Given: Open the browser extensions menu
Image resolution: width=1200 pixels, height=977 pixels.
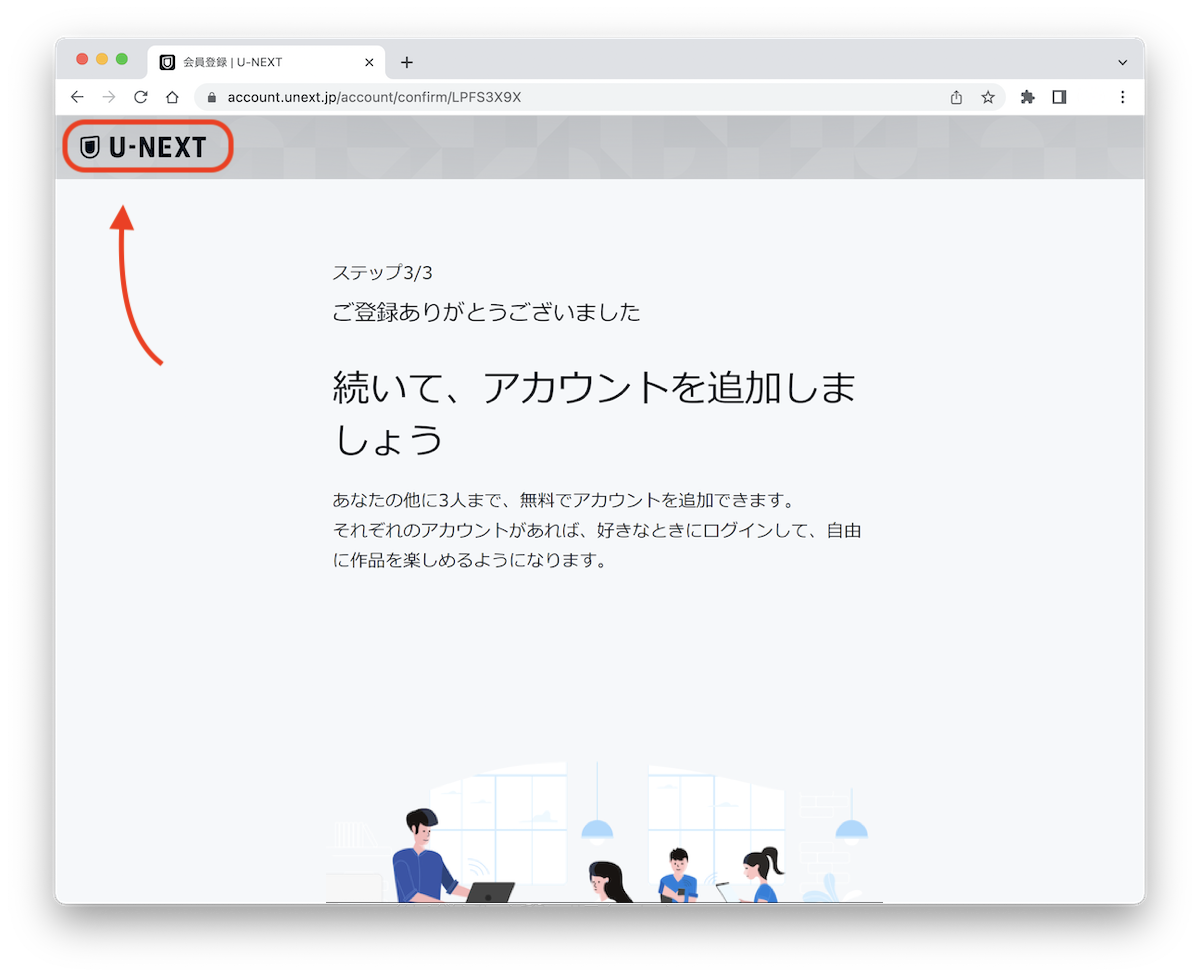Looking at the screenshot, I should click(x=1027, y=97).
